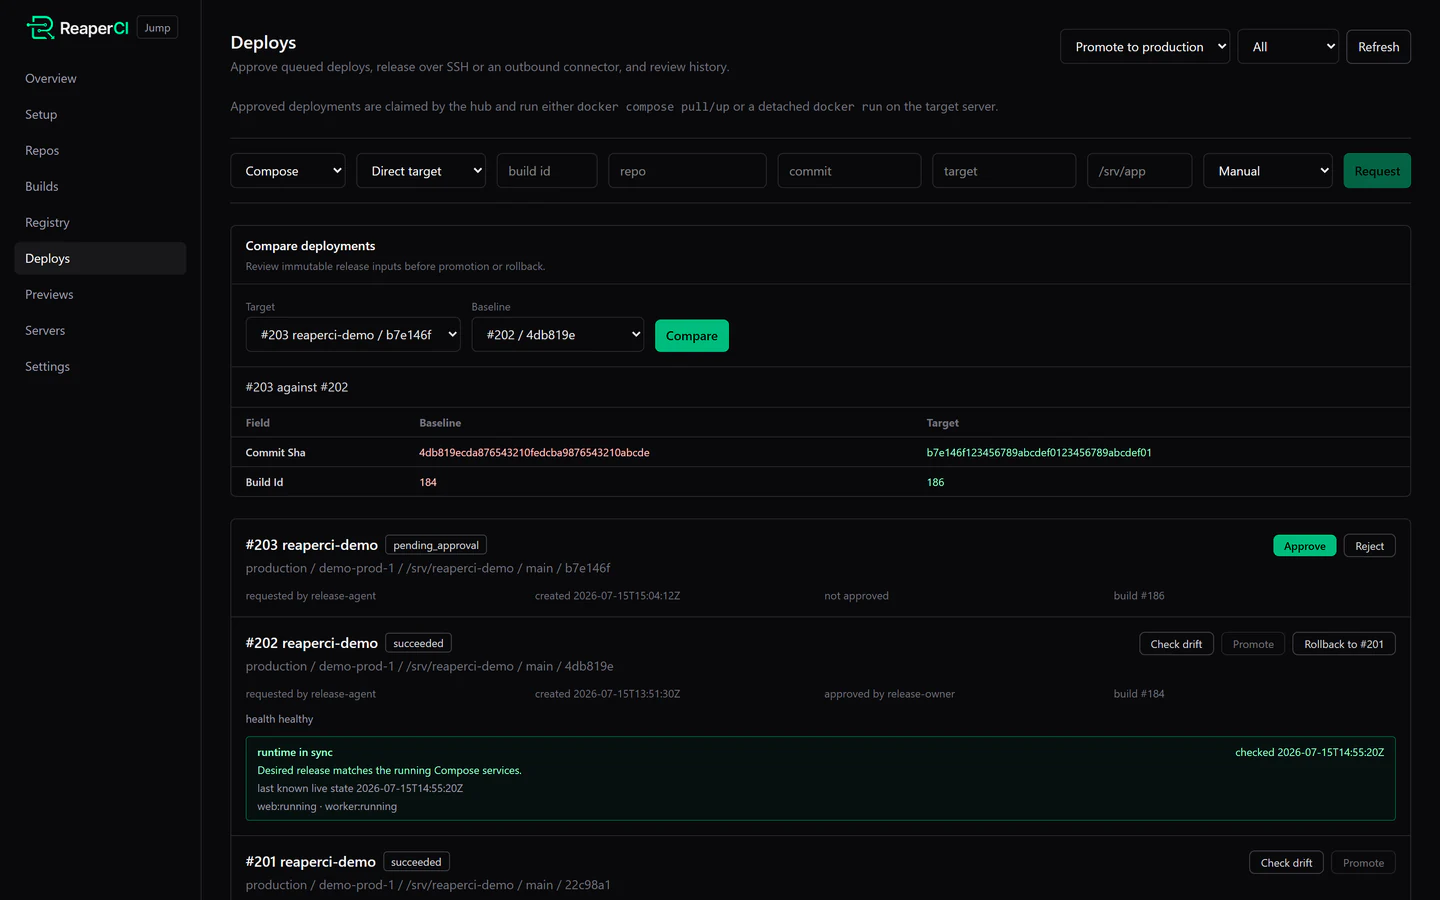Click build #184 label on #202
This screenshot has height=900, width=1440.
click(x=1139, y=694)
